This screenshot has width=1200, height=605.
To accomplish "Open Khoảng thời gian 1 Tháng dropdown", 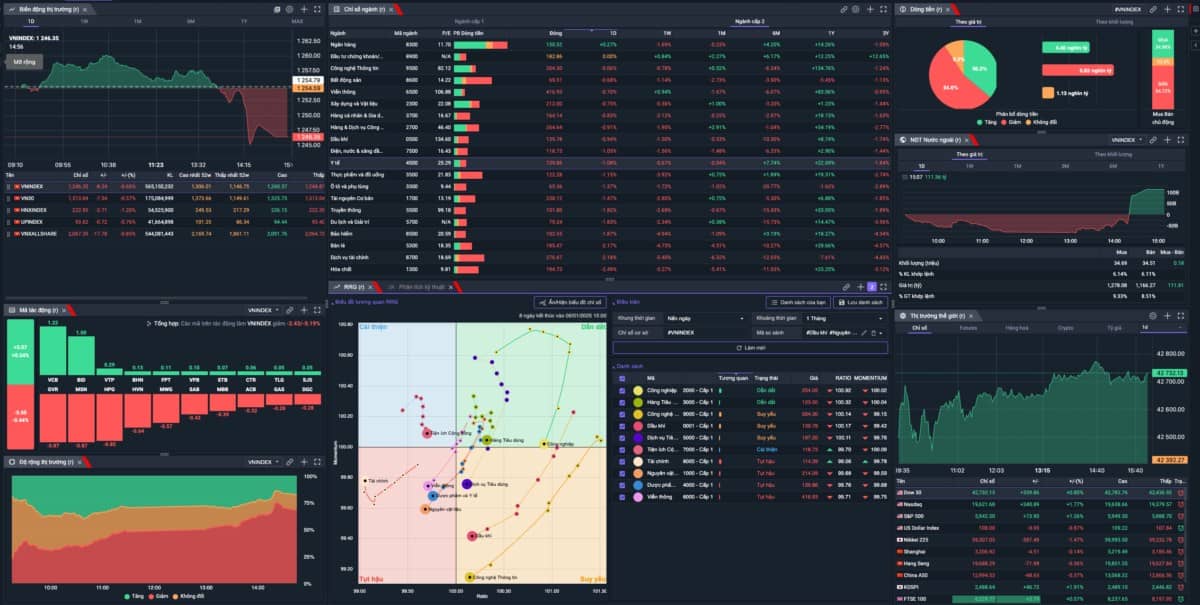I will [x=845, y=318].
